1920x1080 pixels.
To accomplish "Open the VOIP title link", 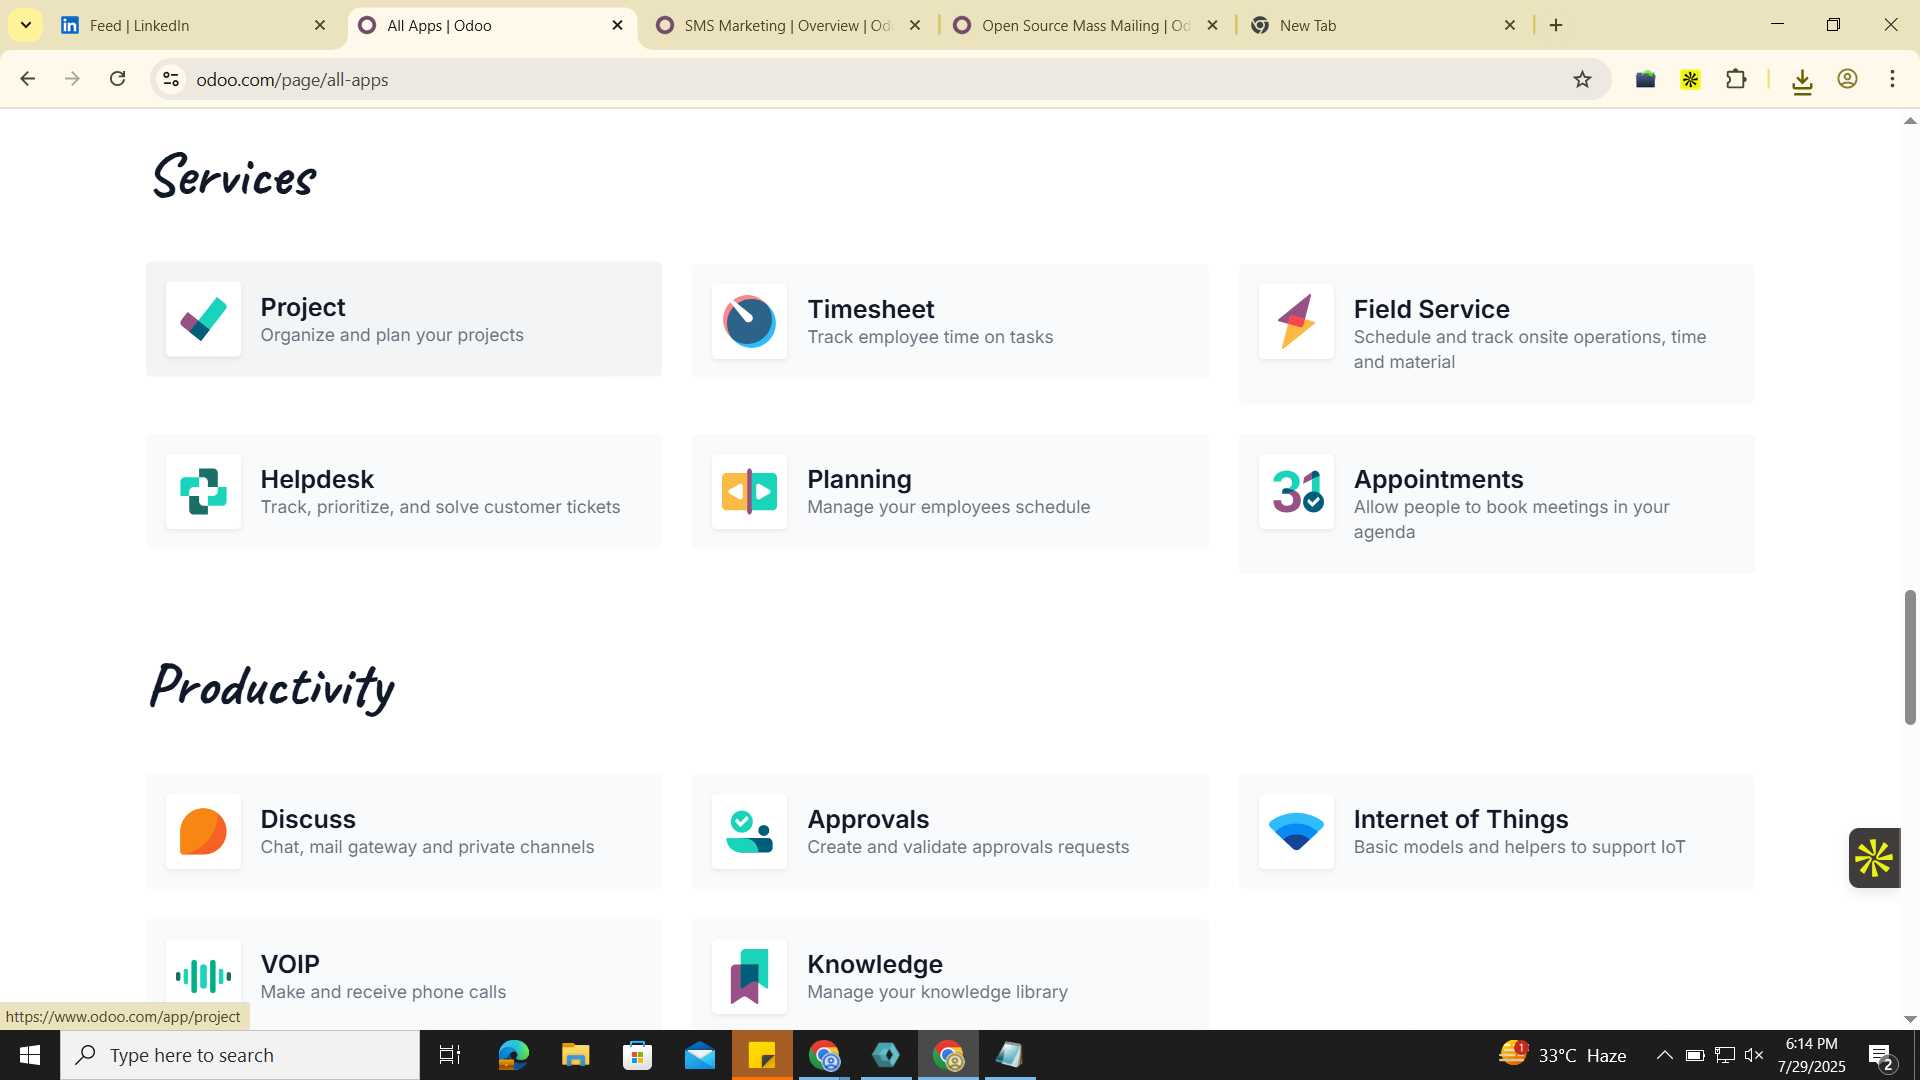I will point(290,964).
